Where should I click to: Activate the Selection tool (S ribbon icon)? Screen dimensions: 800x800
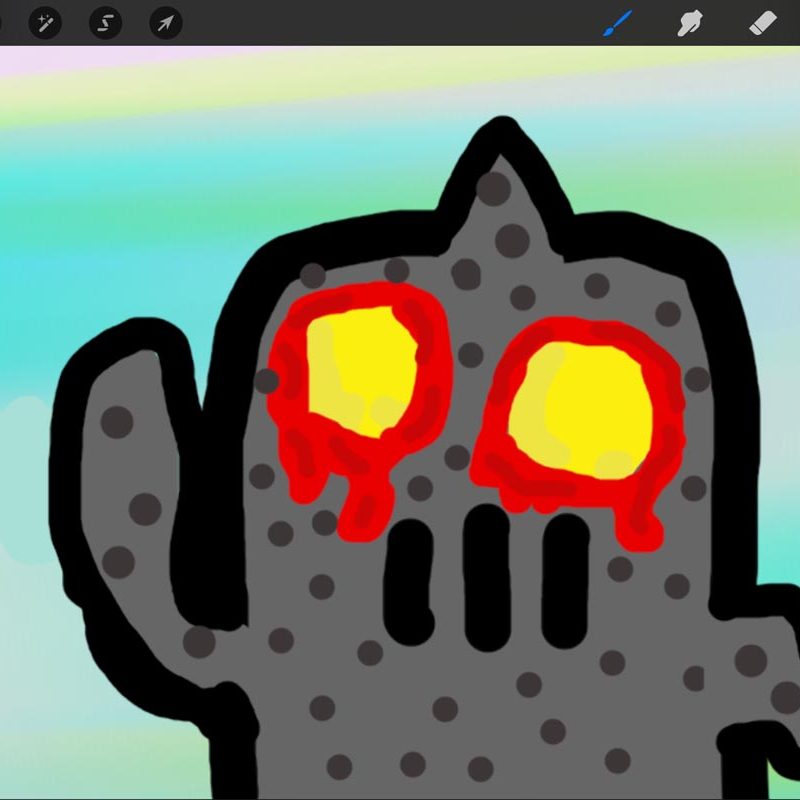[105, 22]
